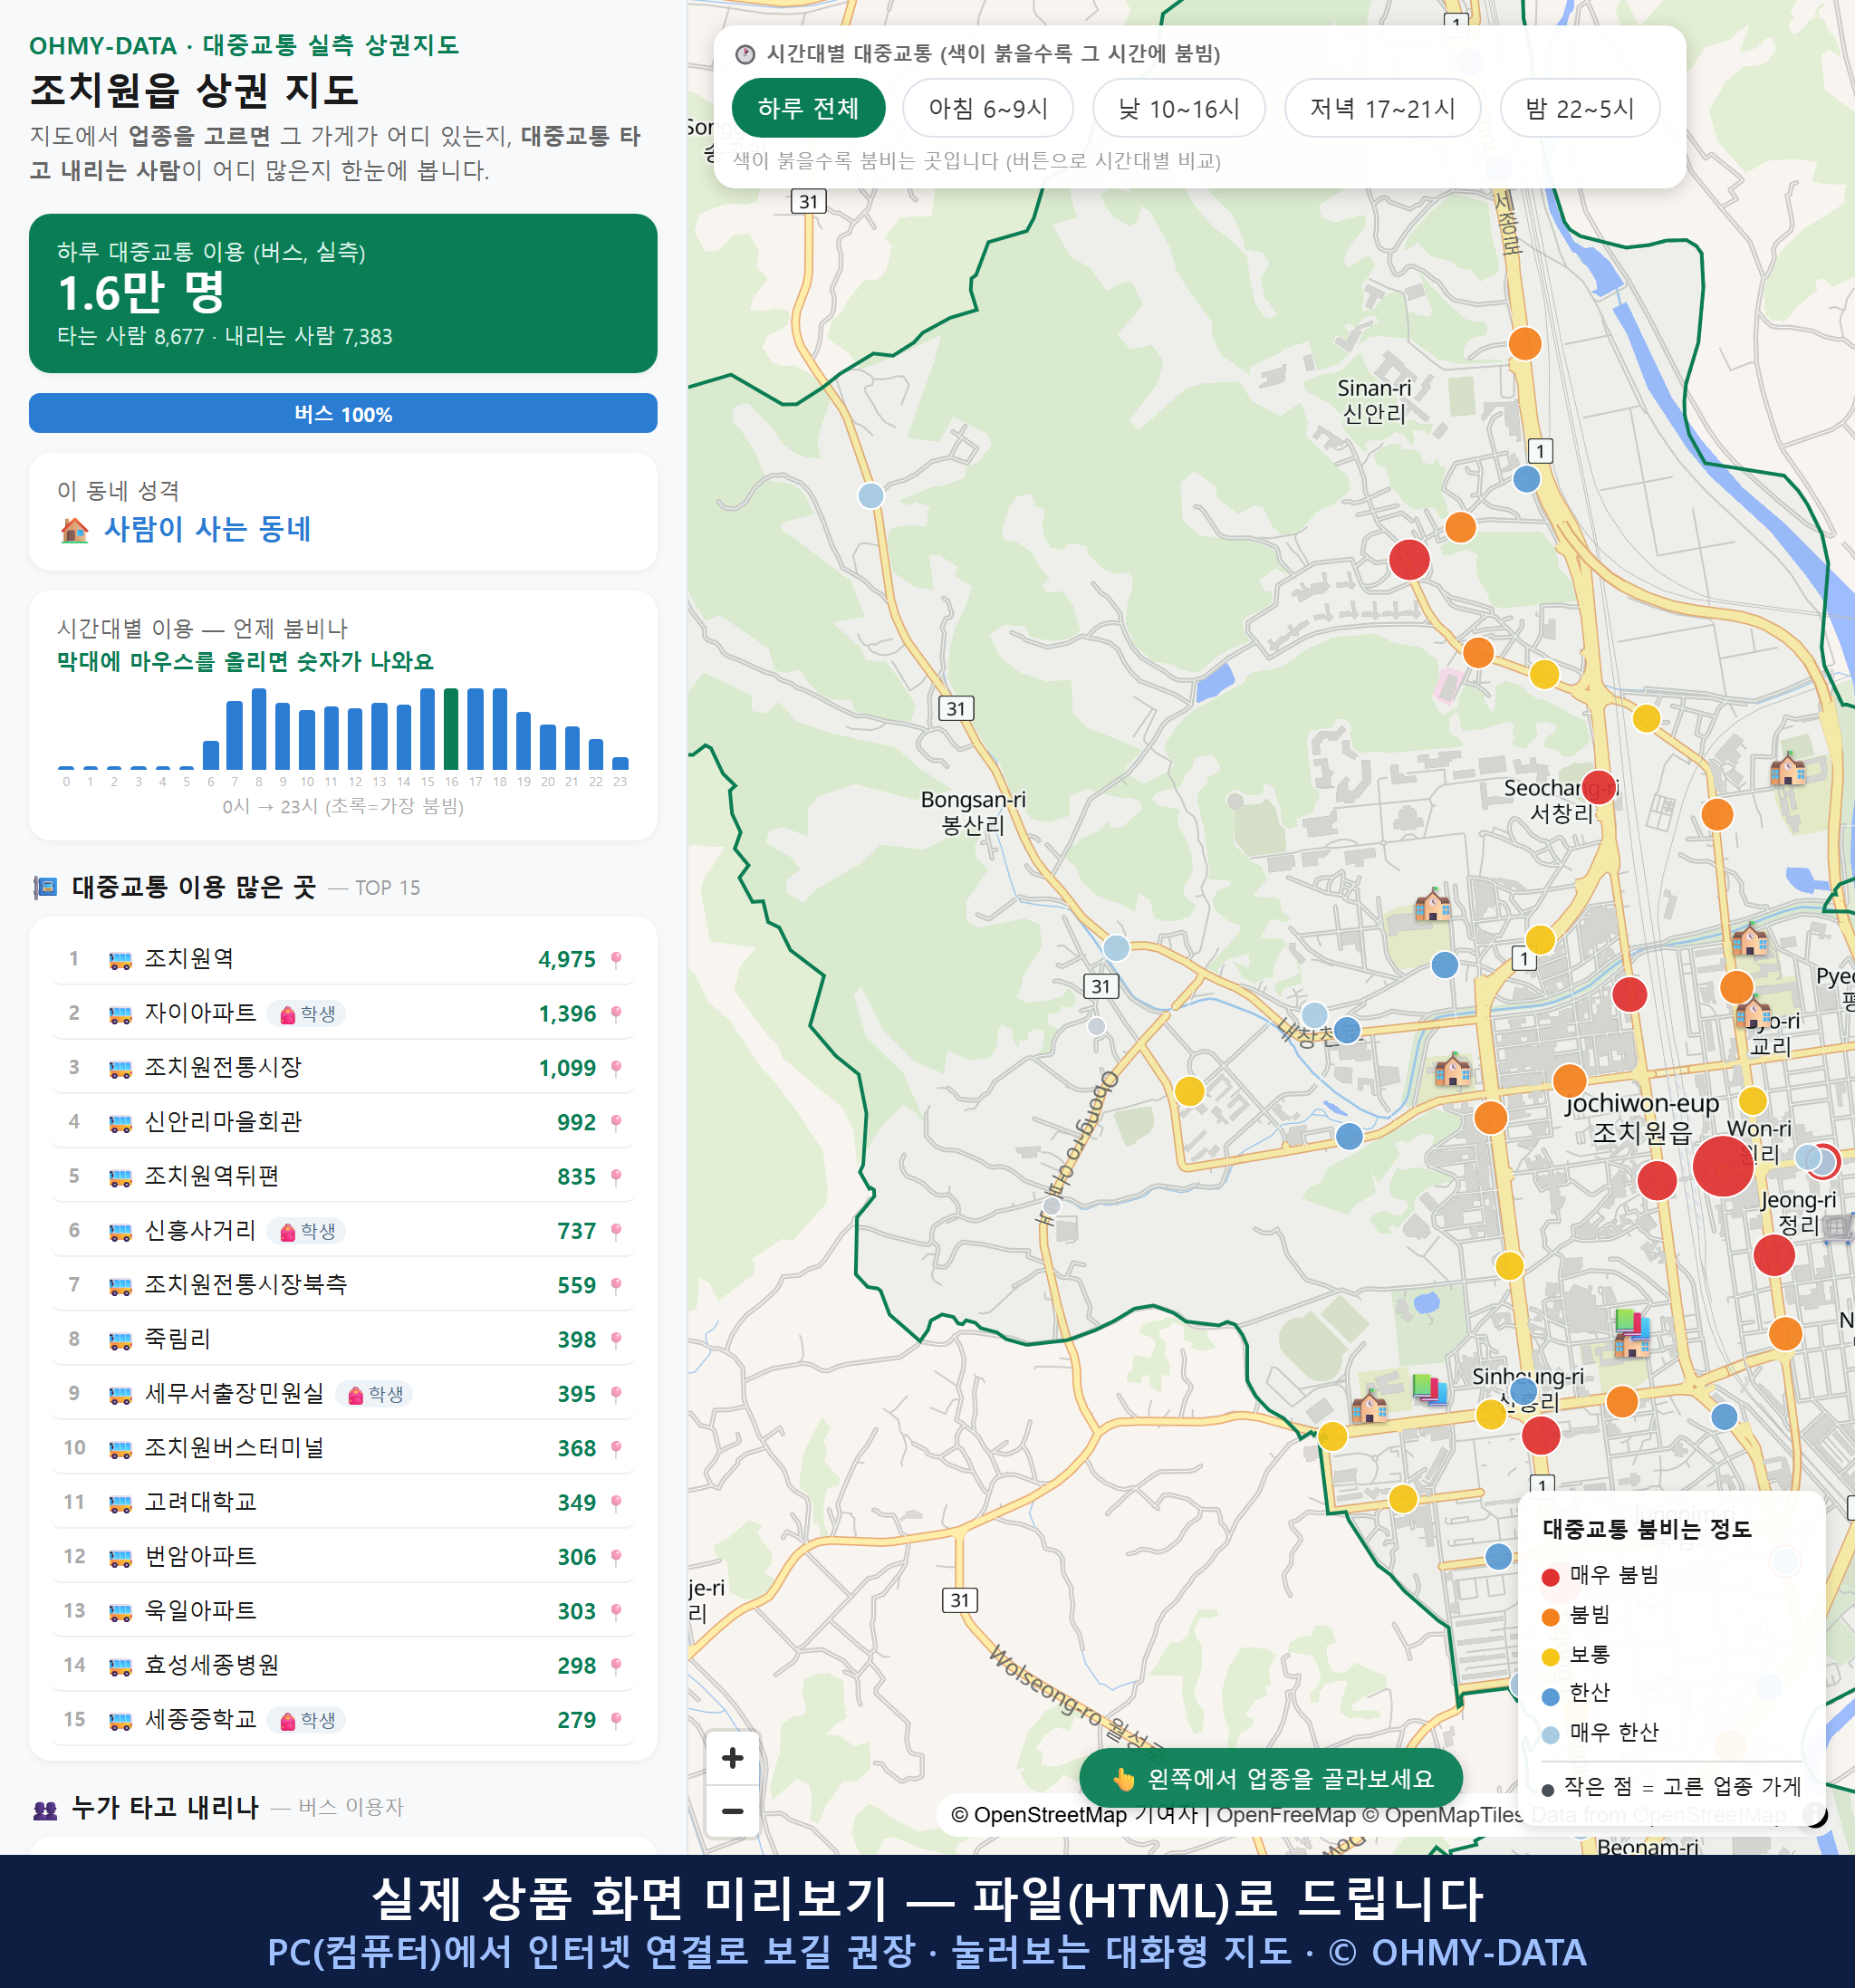Click the pin icon in 조치원역 row
The height and width of the screenshot is (1988, 1855).
coord(616,959)
